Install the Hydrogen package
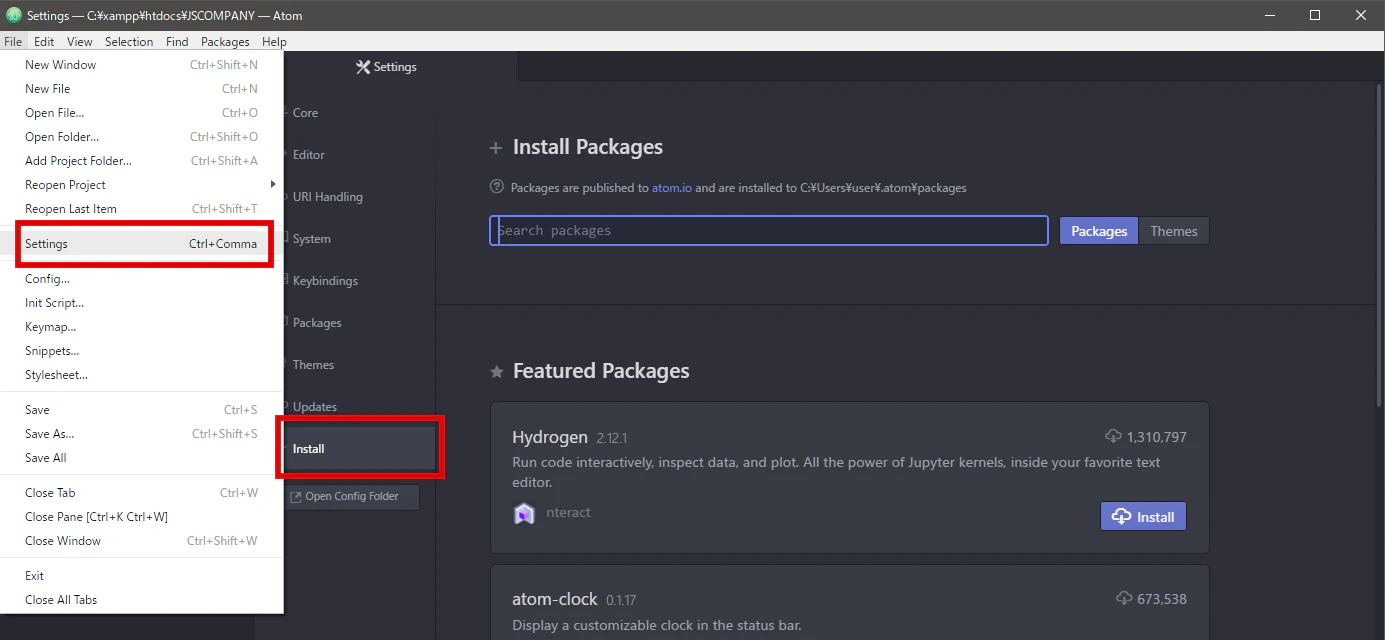1385x640 pixels. click(1143, 516)
